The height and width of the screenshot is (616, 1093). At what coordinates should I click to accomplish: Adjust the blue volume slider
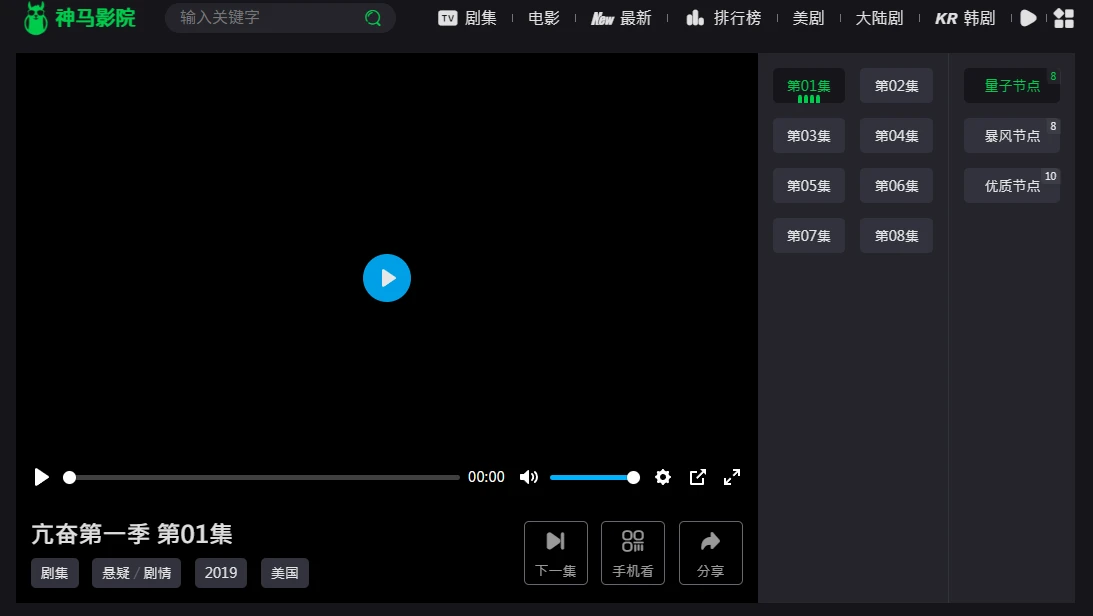coord(591,477)
